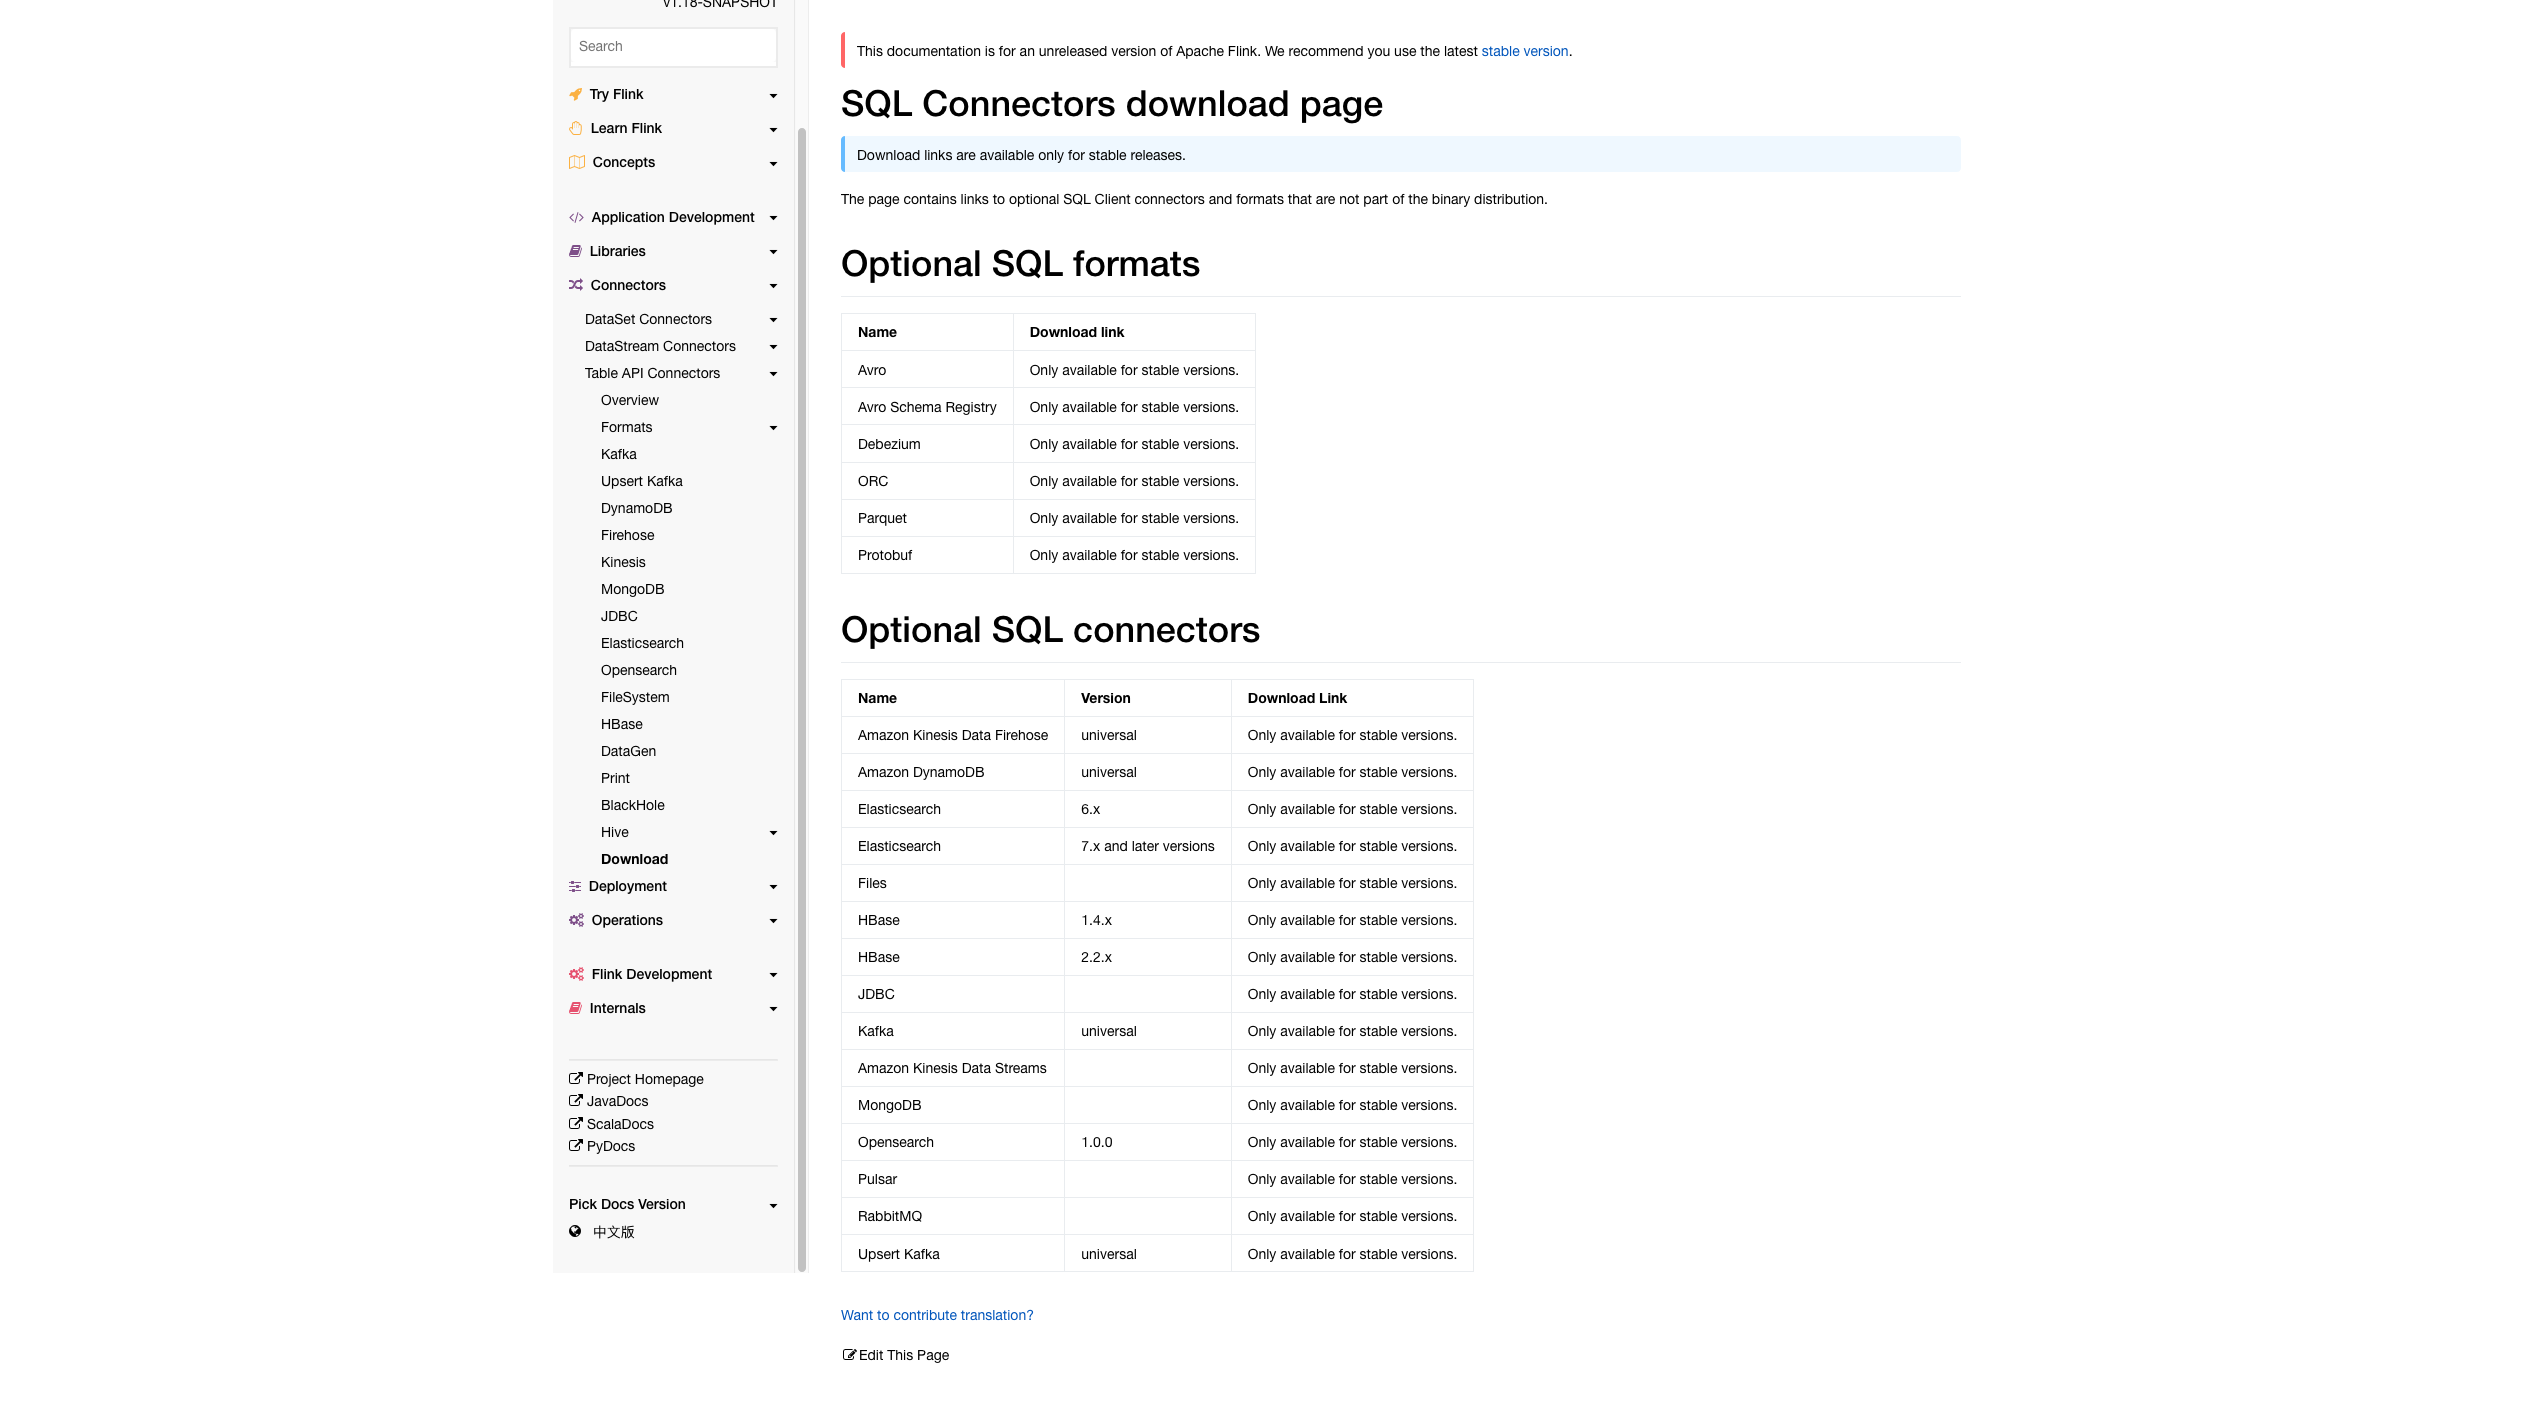Click the Try Flink rocket icon
Image resolution: width=2545 pixels, height=1412 pixels.
(576, 94)
